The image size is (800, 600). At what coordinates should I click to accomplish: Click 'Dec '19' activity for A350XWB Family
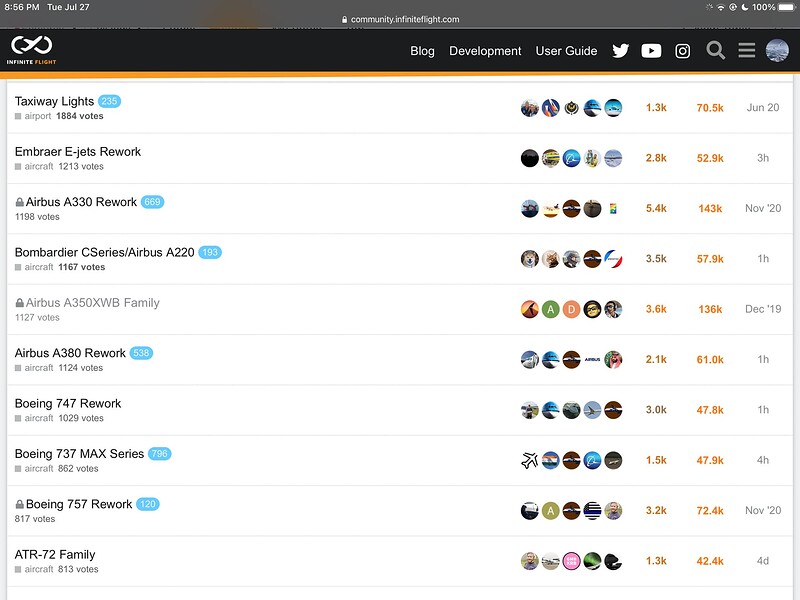click(x=763, y=309)
